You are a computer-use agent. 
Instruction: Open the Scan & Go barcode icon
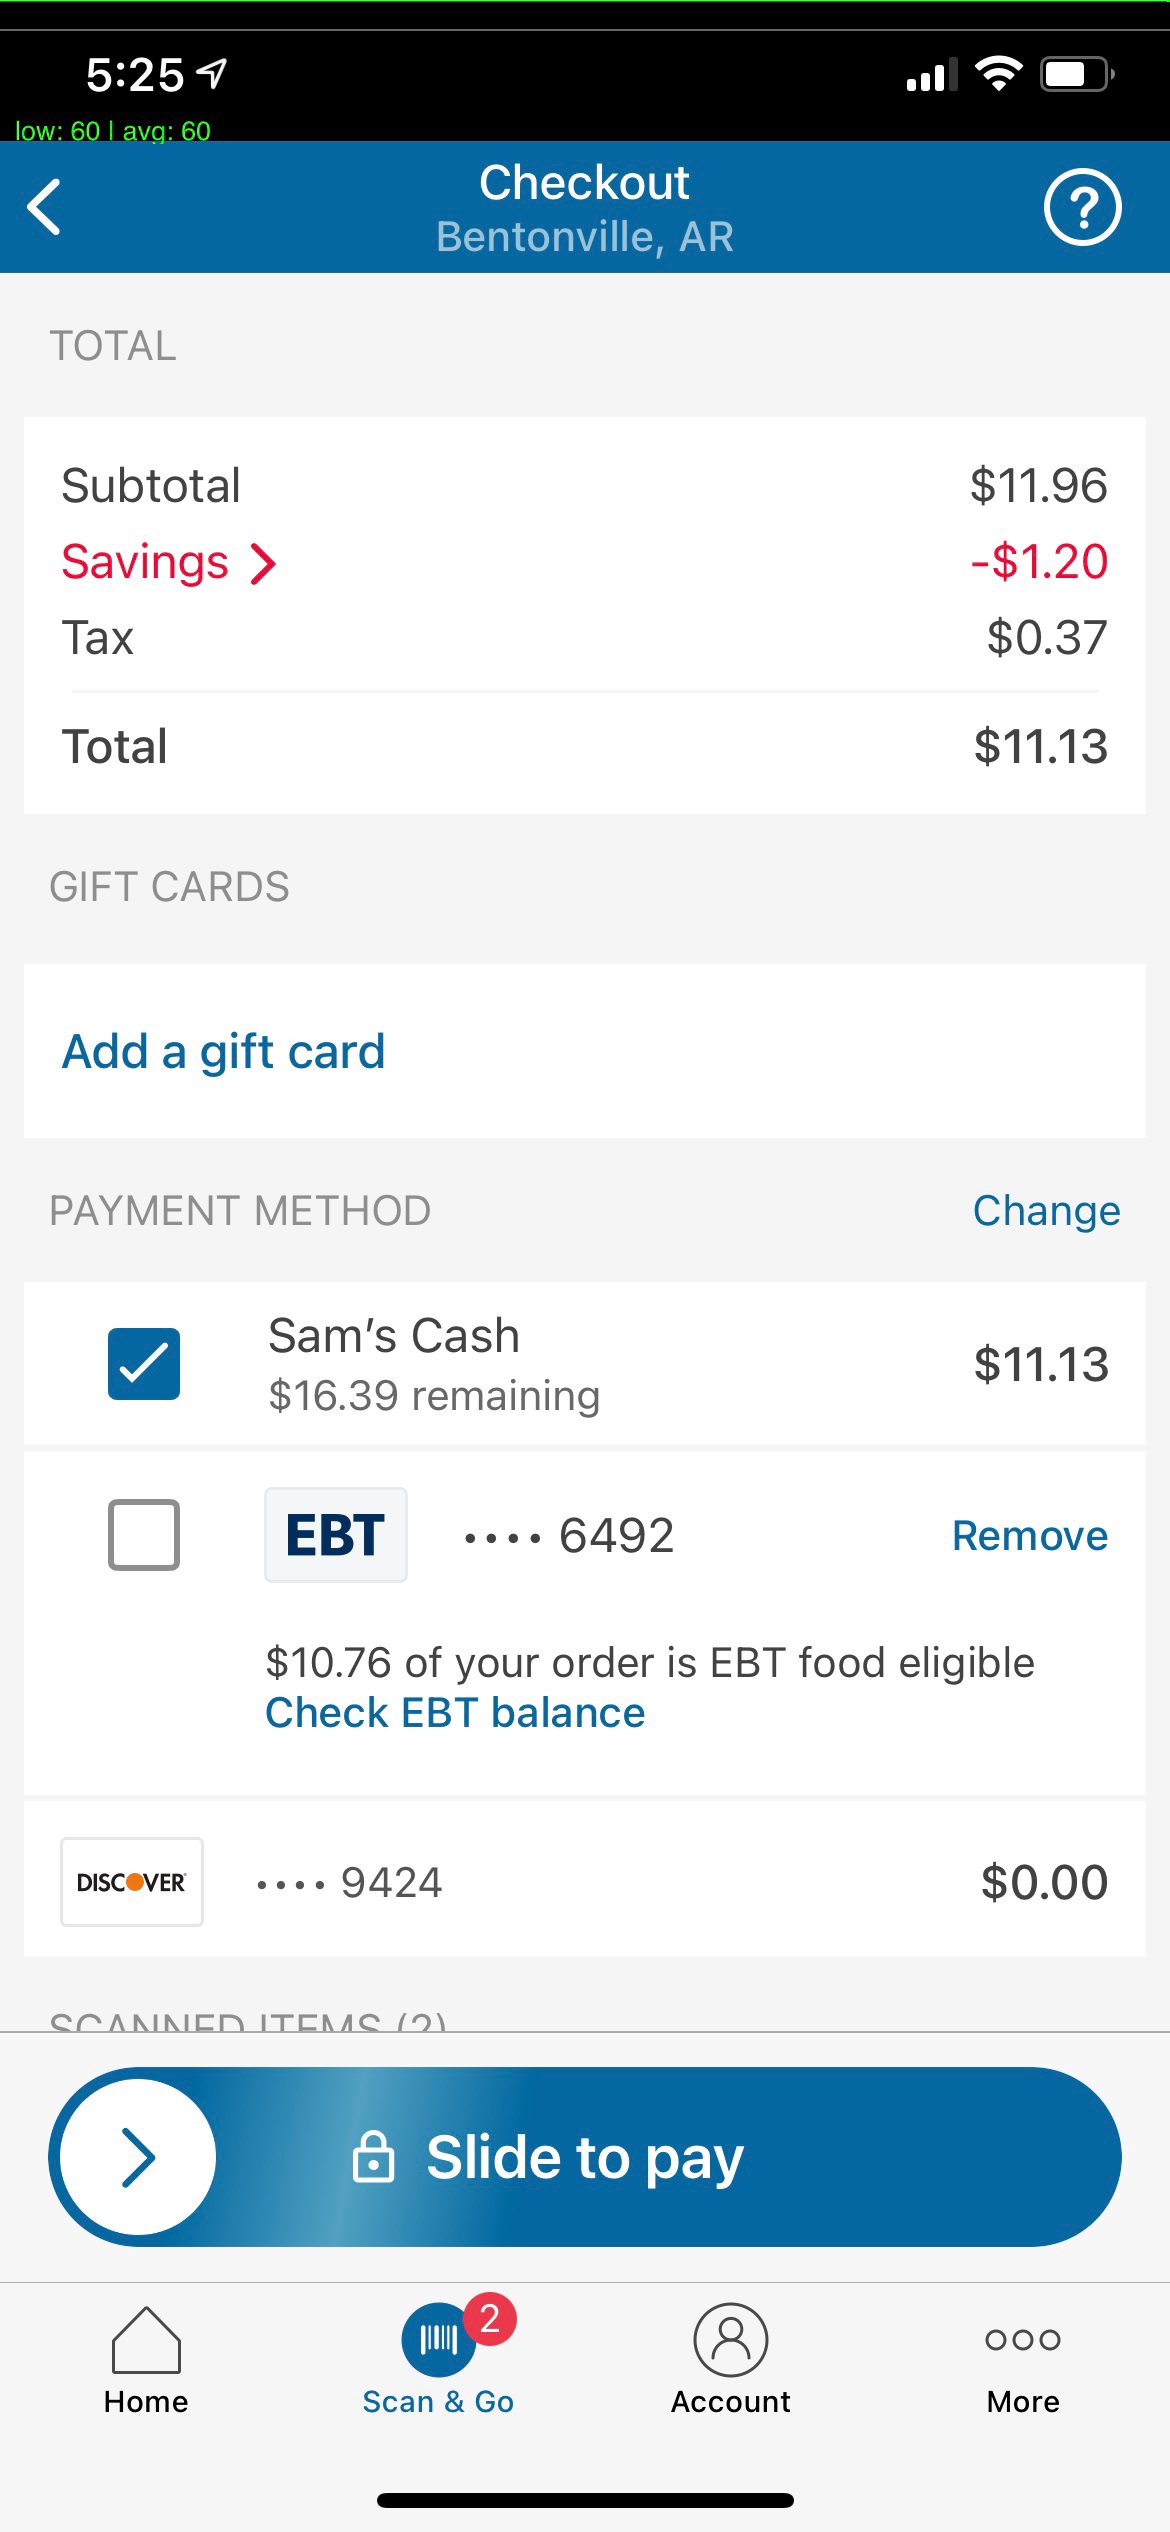tap(438, 2340)
